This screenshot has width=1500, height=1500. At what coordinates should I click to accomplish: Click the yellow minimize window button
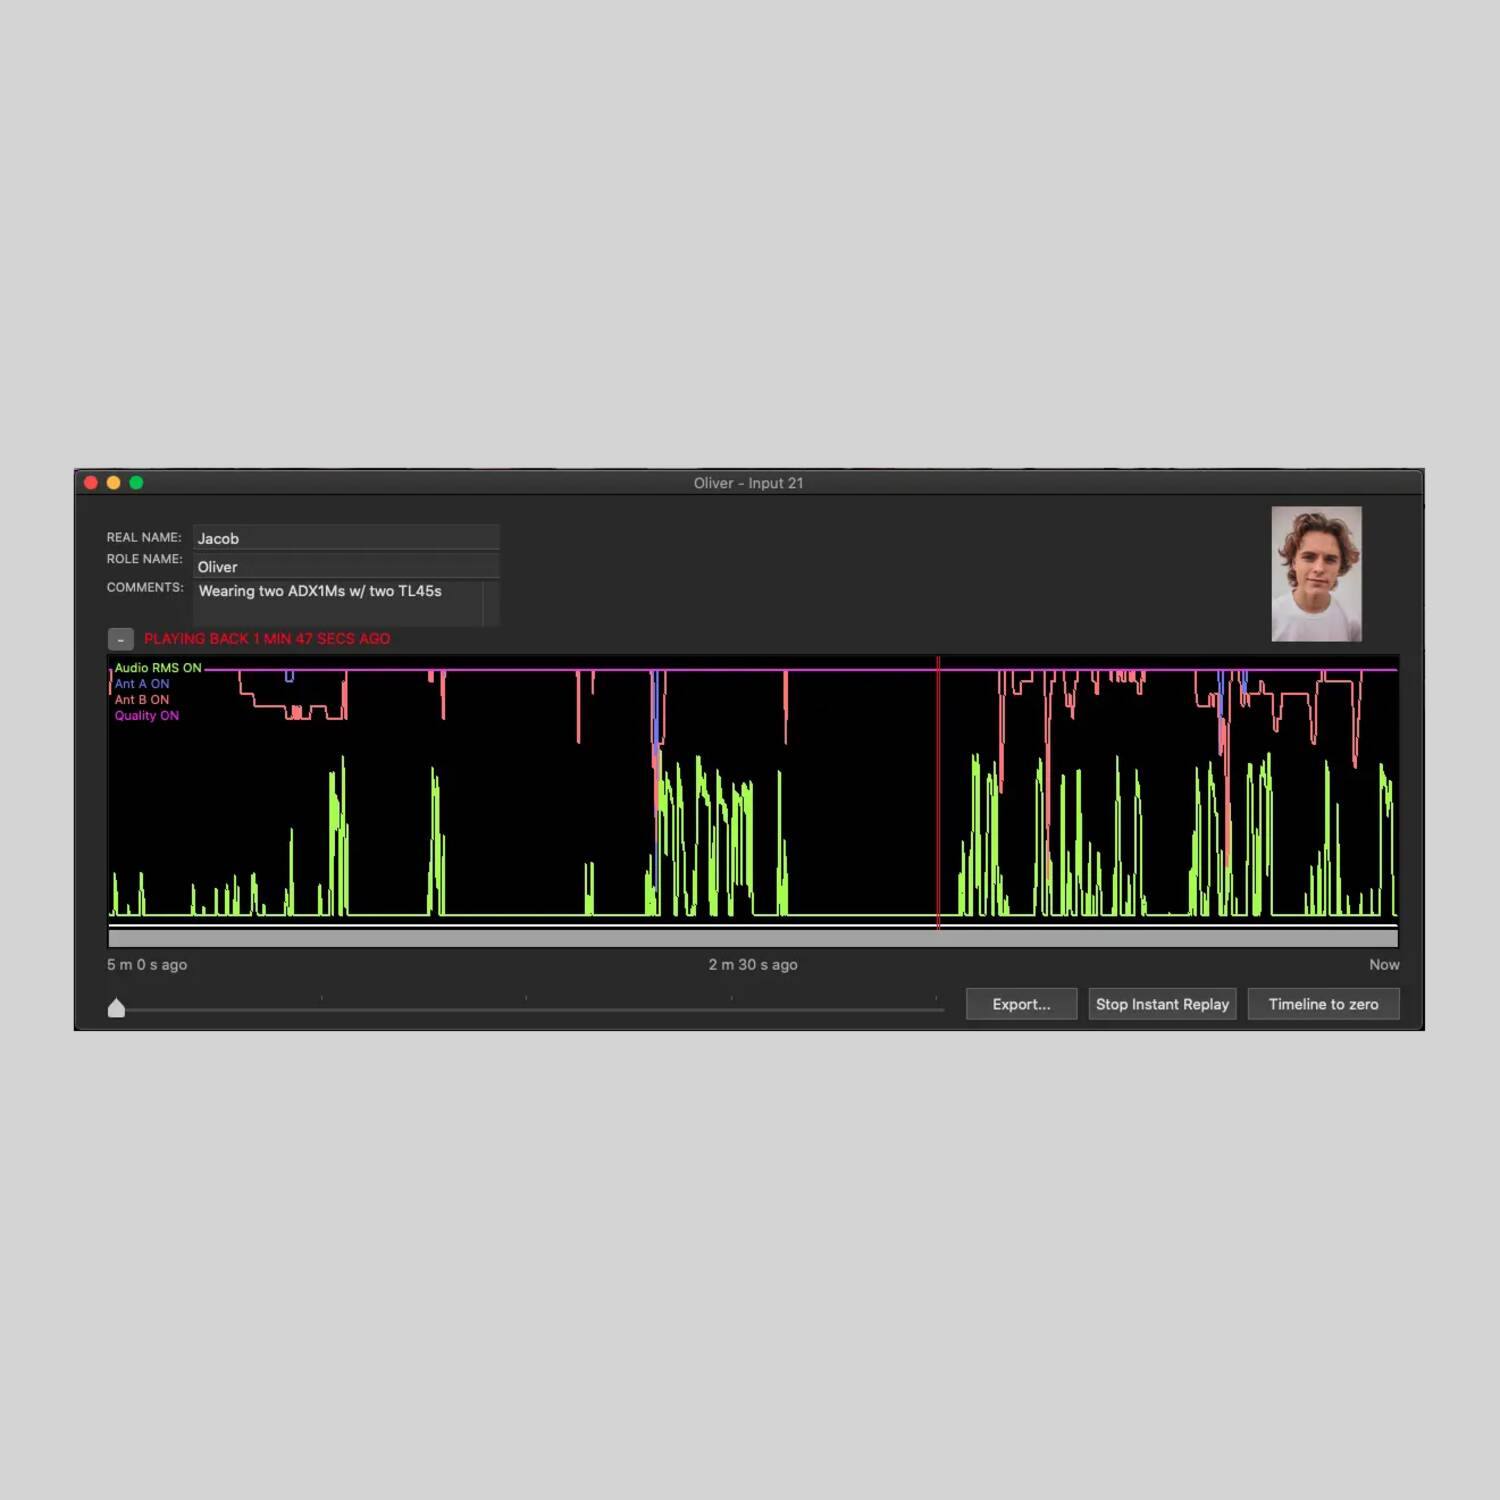click(x=114, y=483)
